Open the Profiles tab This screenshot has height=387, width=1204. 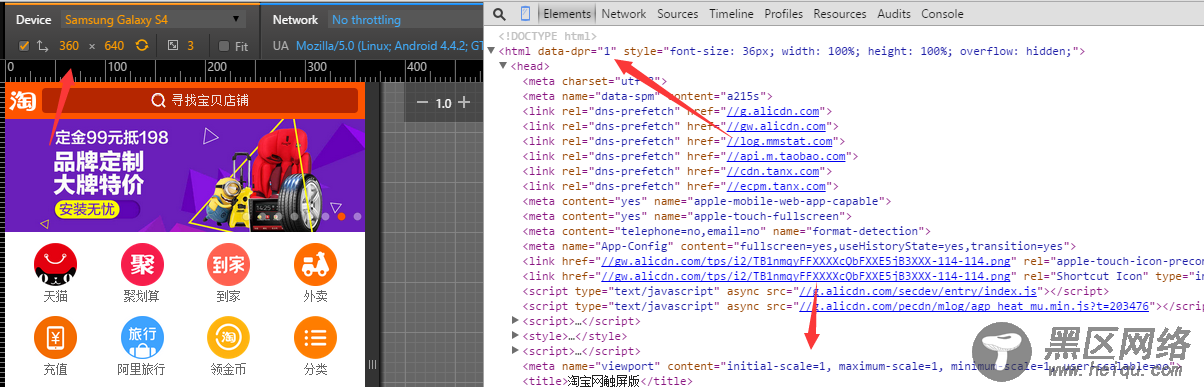coord(784,14)
